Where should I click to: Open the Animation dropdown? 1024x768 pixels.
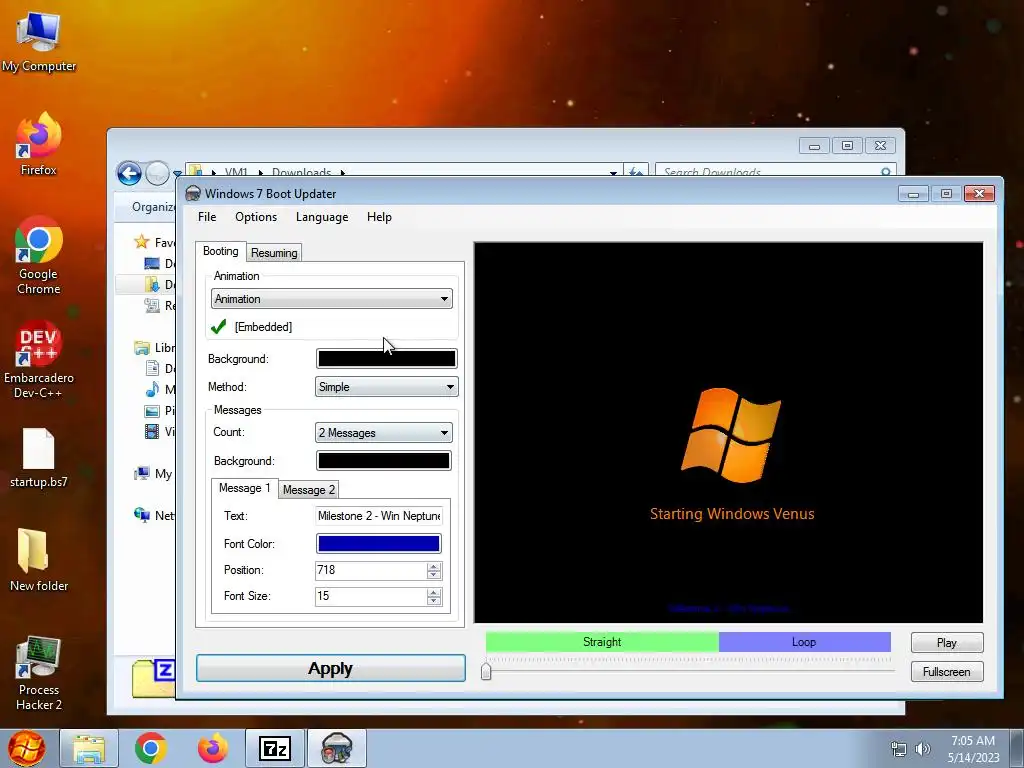[332, 299]
